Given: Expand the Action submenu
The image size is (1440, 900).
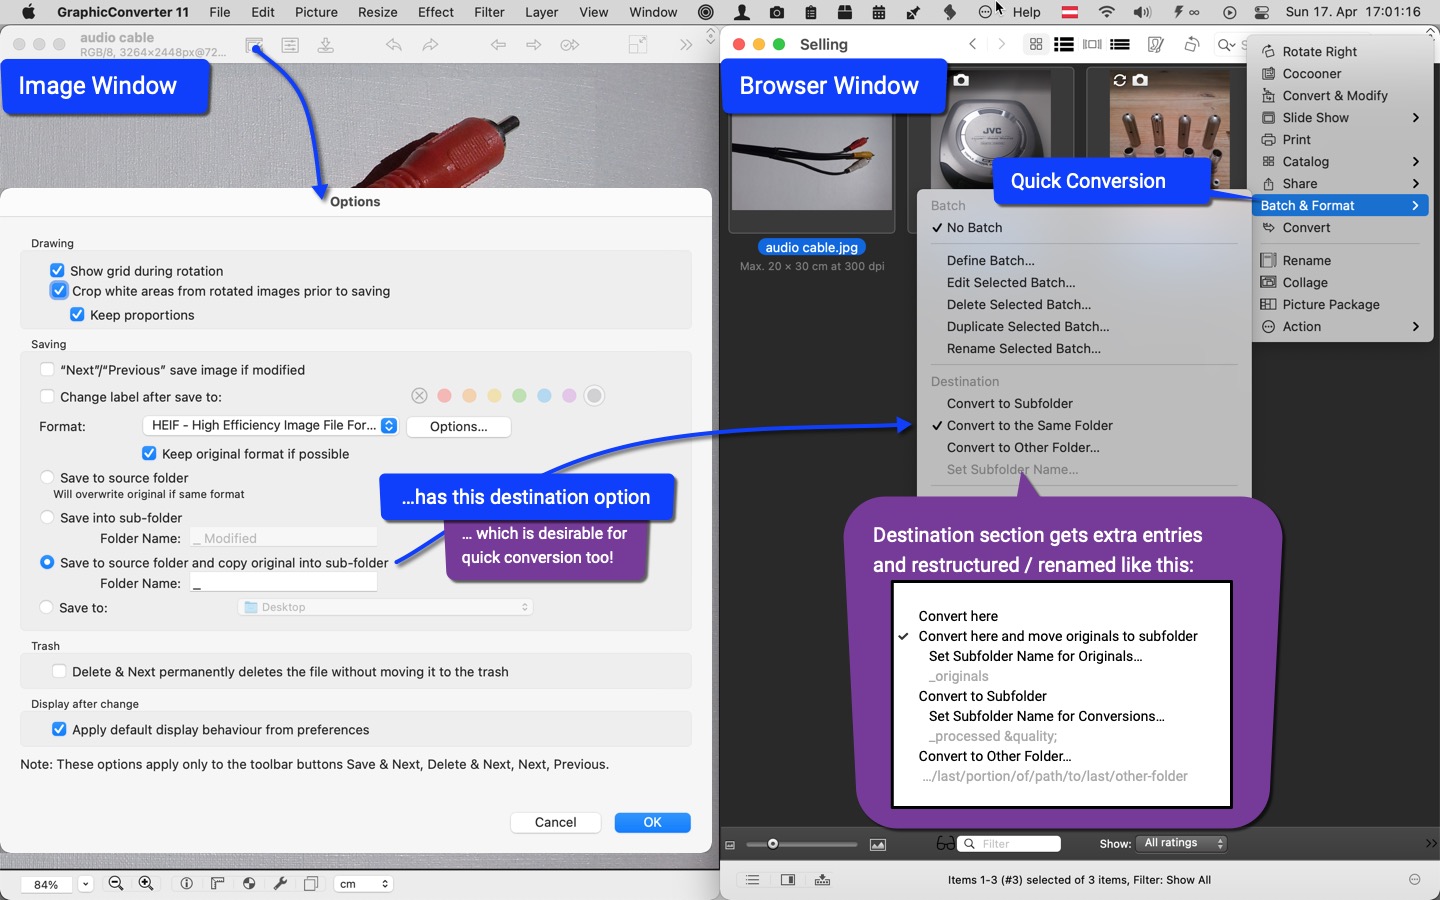Looking at the screenshot, I should point(1341,326).
